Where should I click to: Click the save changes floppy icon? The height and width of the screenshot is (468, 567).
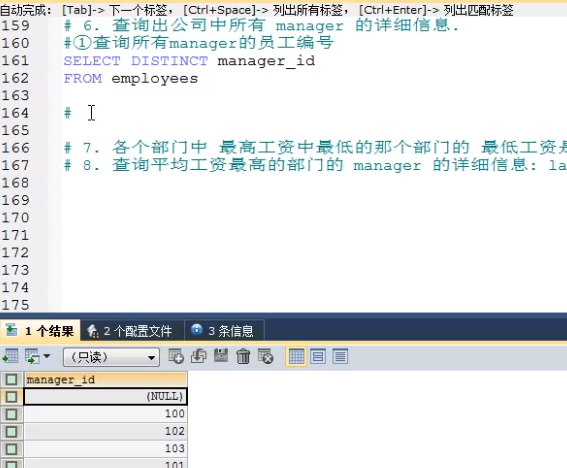221,356
